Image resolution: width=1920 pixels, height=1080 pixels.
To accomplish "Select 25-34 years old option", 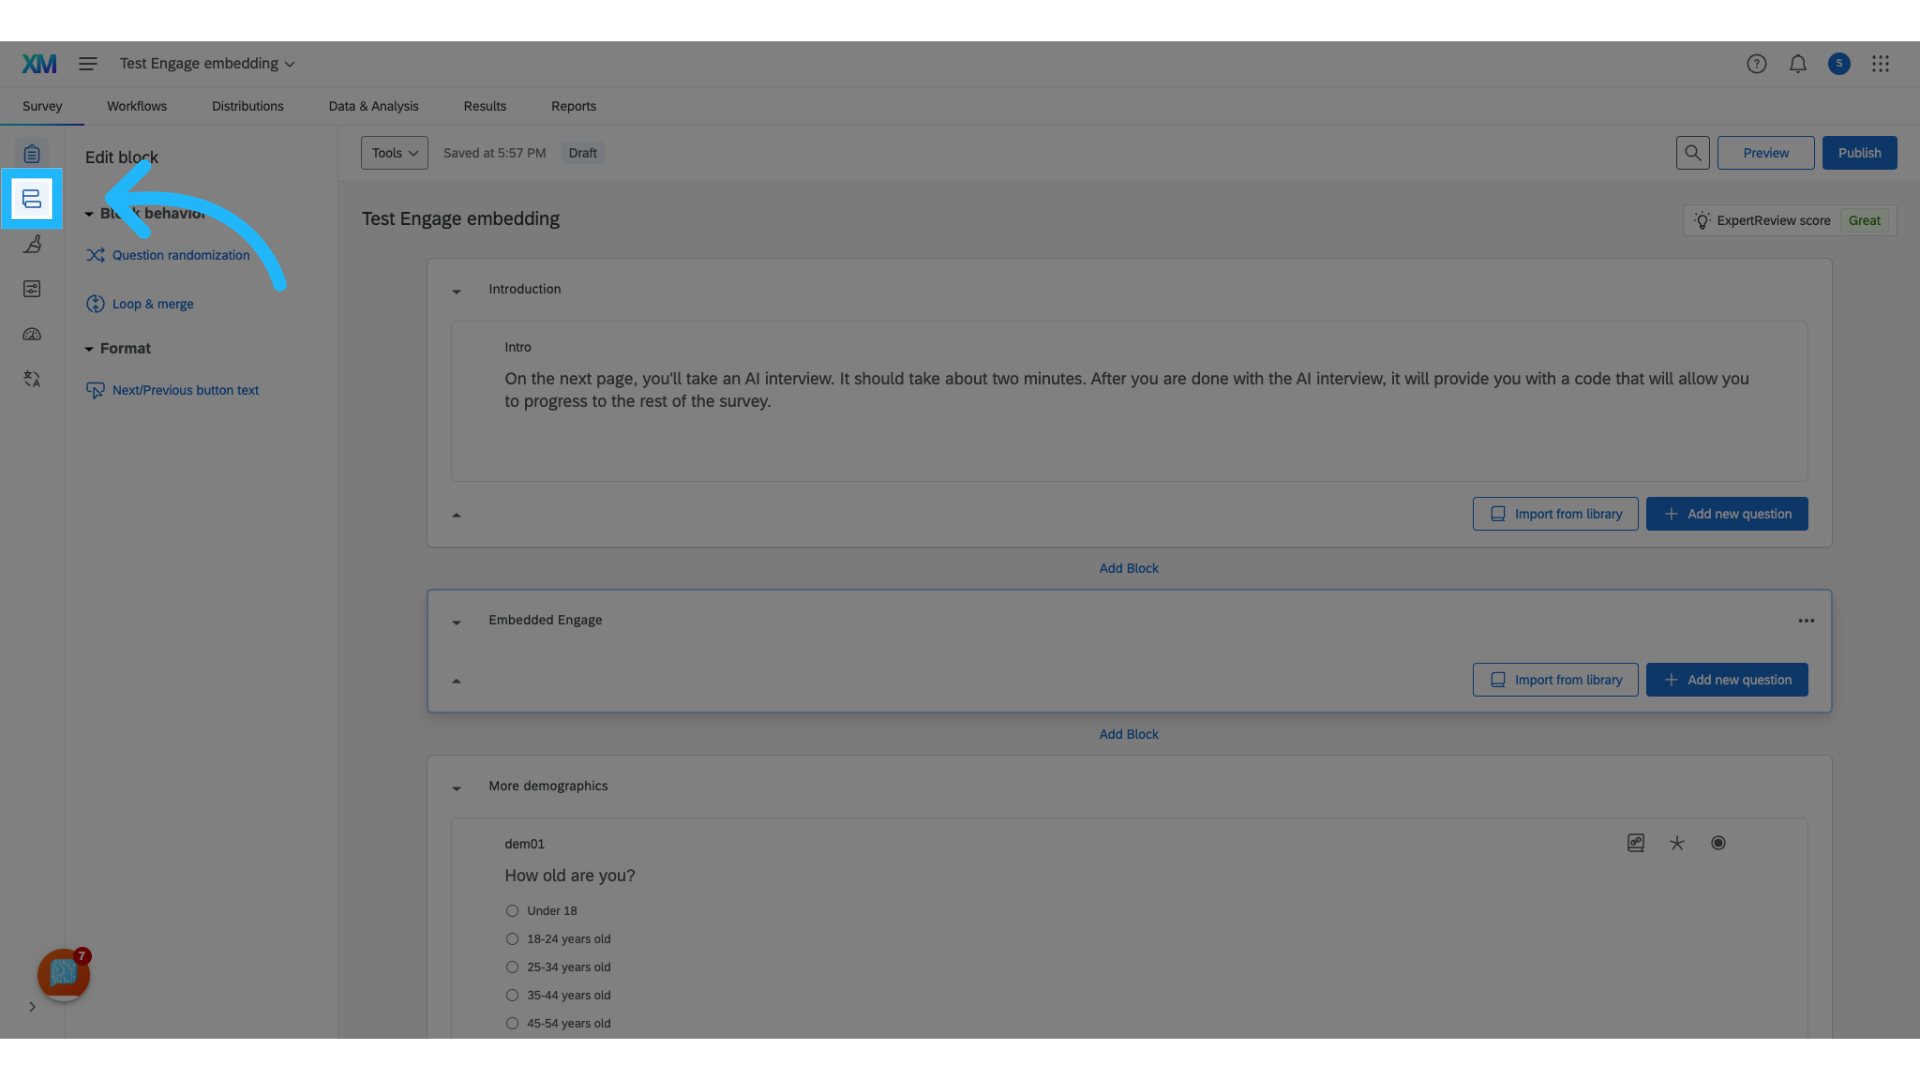I will pyautogui.click(x=512, y=967).
